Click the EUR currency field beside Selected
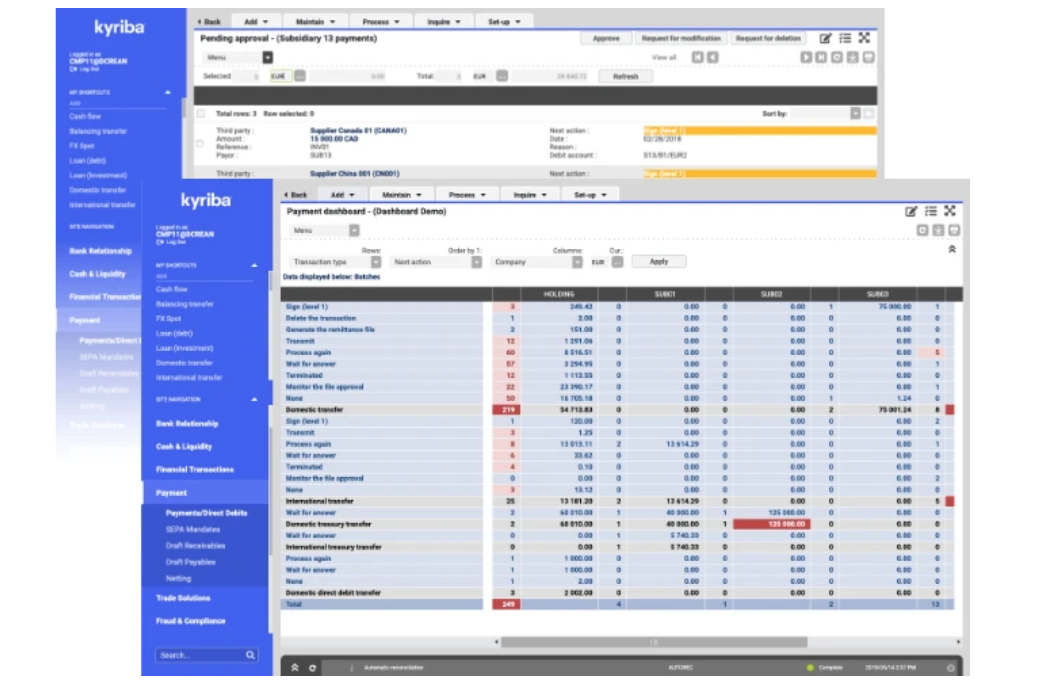This screenshot has width=1040, height=681. tap(281, 76)
